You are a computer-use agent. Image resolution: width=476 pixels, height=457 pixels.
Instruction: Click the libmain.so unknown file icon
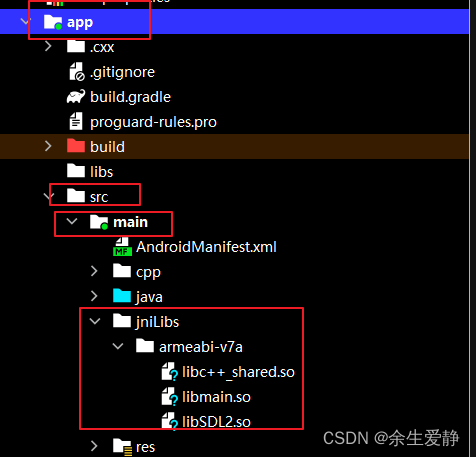[x=170, y=397]
